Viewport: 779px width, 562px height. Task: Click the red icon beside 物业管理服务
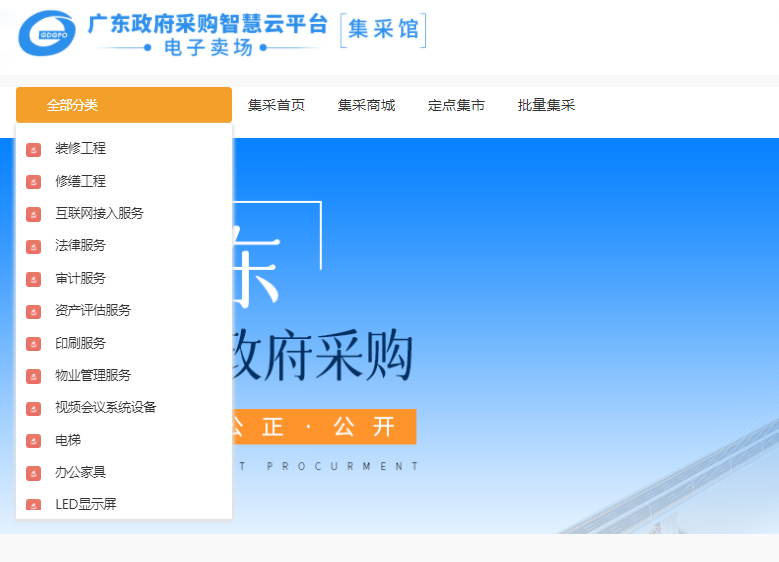pos(33,376)
